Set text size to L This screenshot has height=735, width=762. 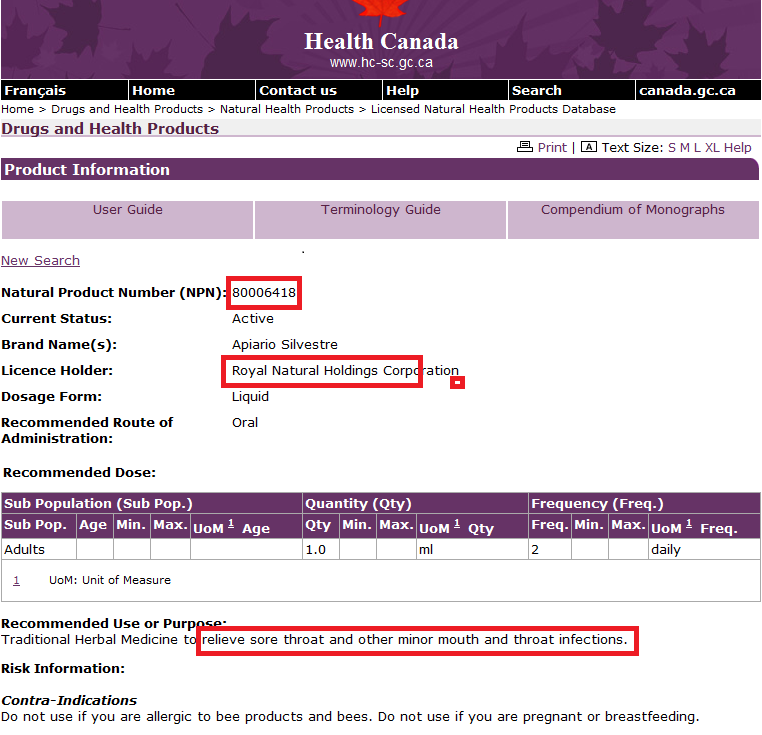click(x=697, y=147)
